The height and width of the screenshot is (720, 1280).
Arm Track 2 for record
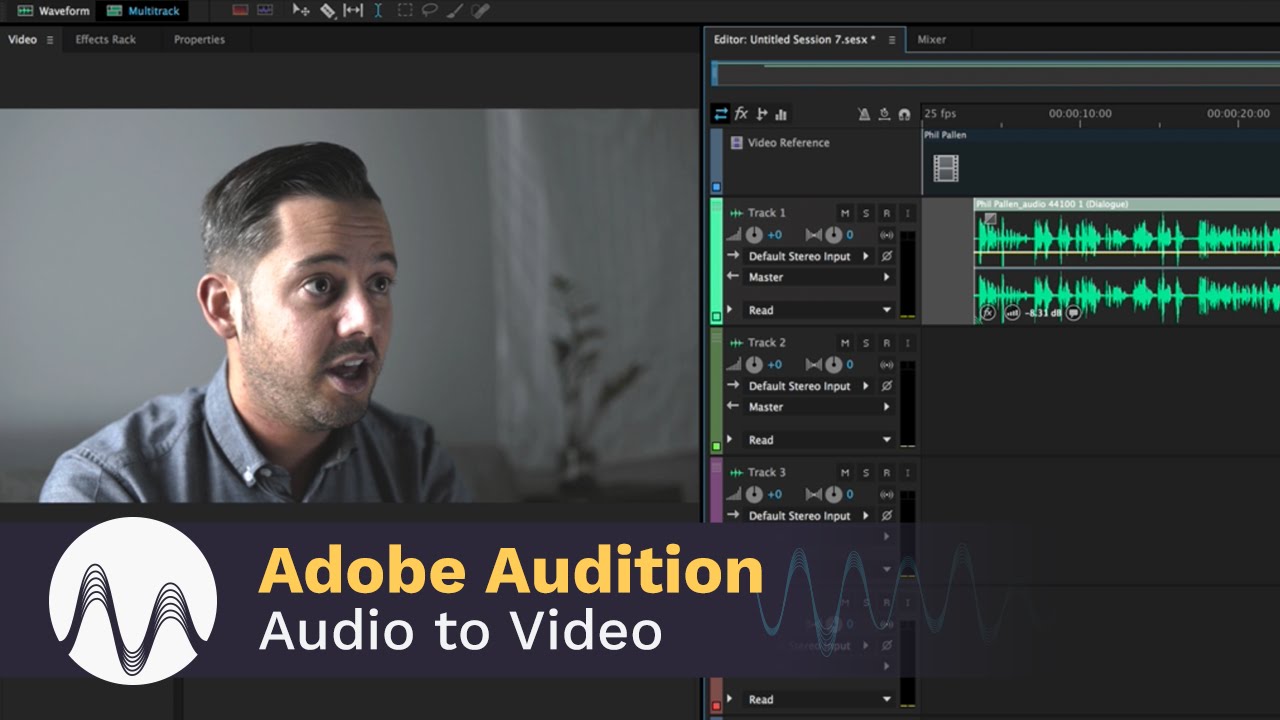pos(887,343)
